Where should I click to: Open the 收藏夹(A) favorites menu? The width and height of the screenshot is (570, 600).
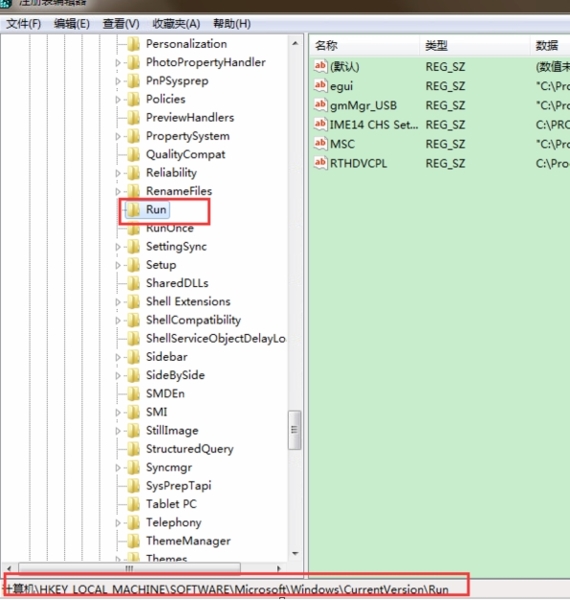click(x=176, y=24)
